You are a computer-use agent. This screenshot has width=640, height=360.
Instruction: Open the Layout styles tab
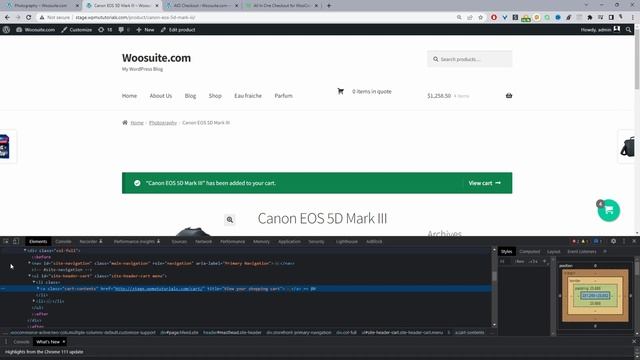coord(553,251)
